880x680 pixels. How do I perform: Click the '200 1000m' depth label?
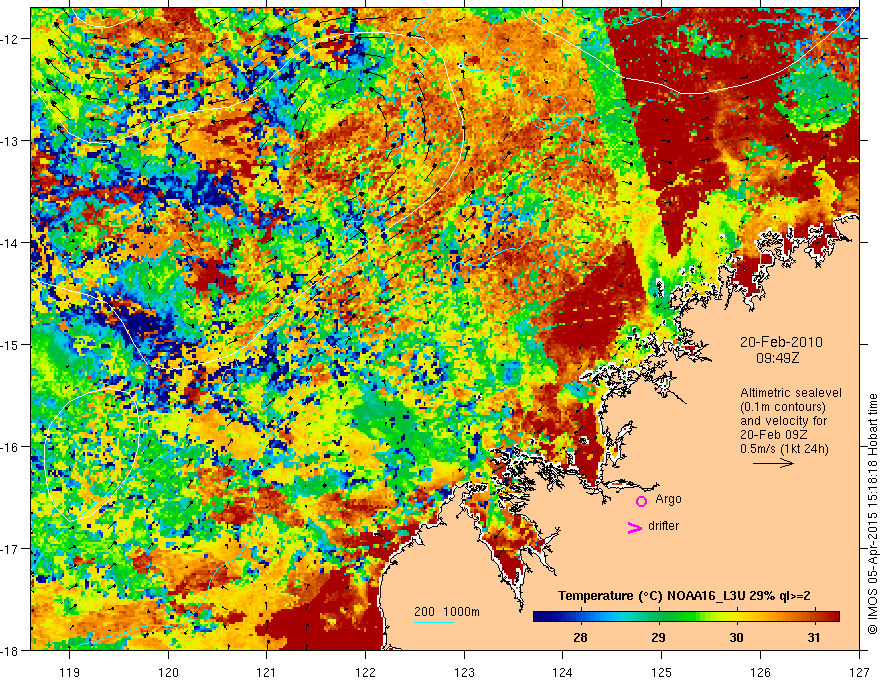447,612
